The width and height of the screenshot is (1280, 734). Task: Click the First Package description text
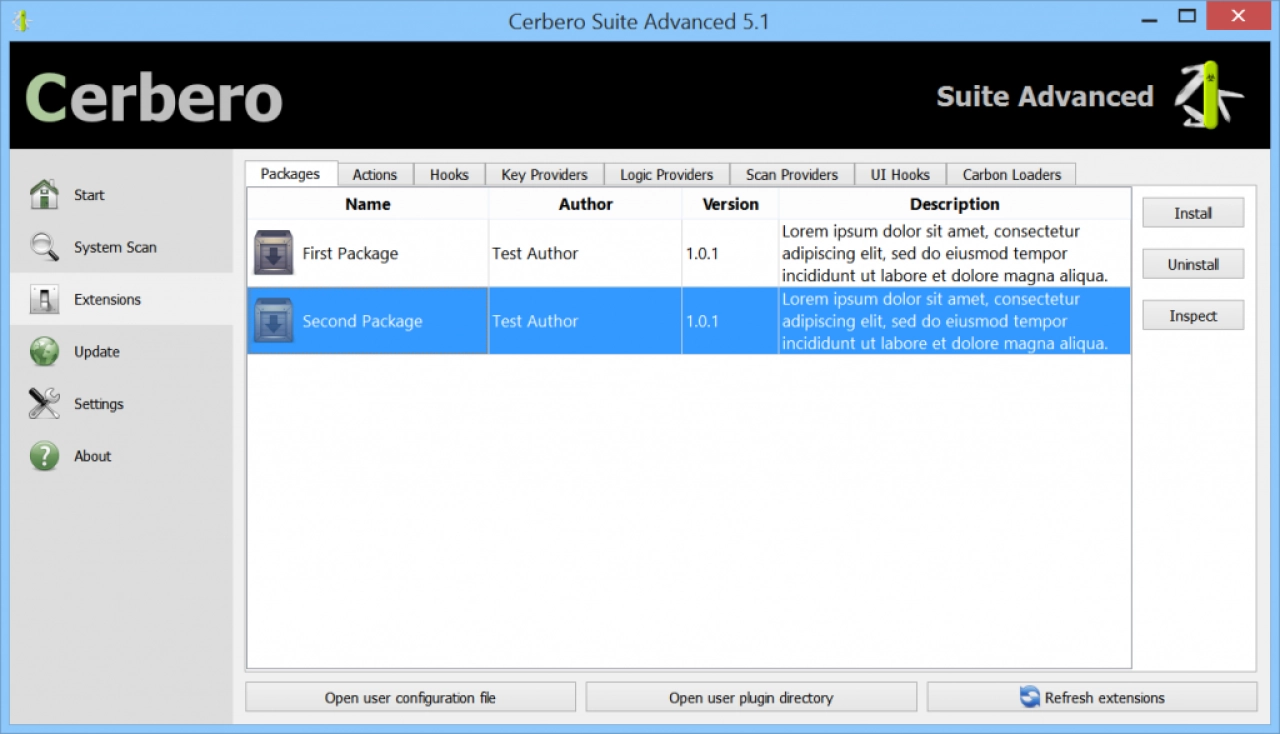(x=945, y=253)
